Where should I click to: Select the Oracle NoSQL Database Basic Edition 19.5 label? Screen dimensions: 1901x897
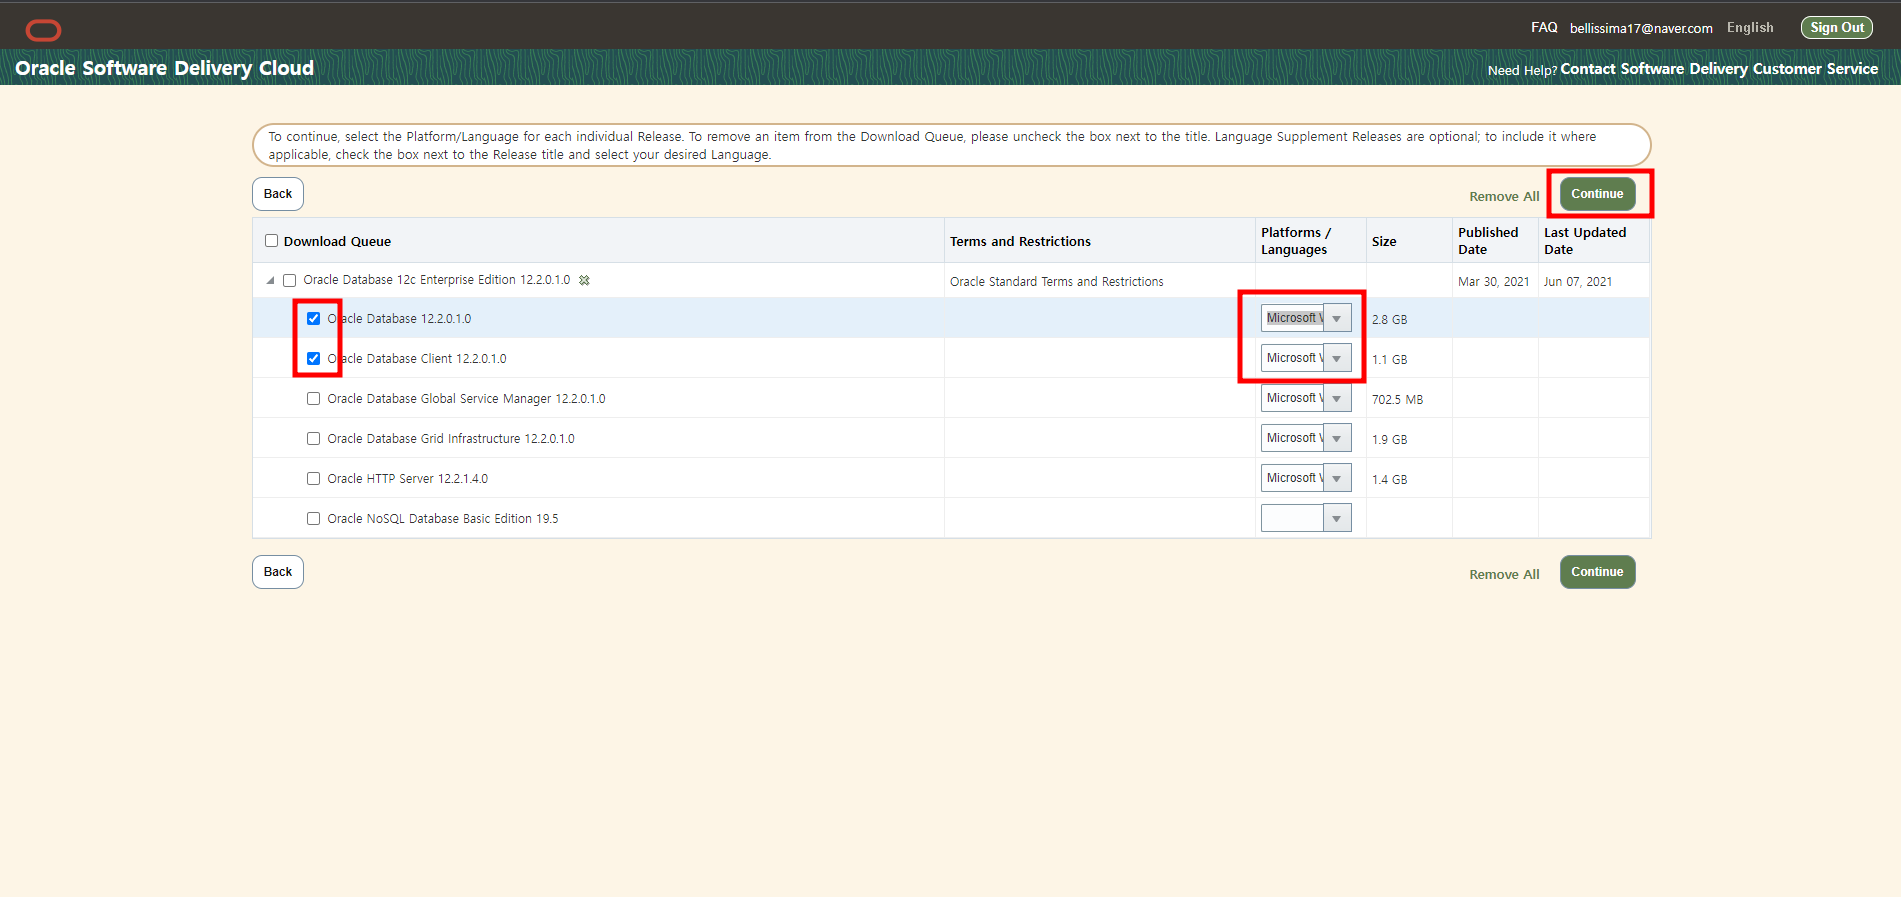coord(443,519)
